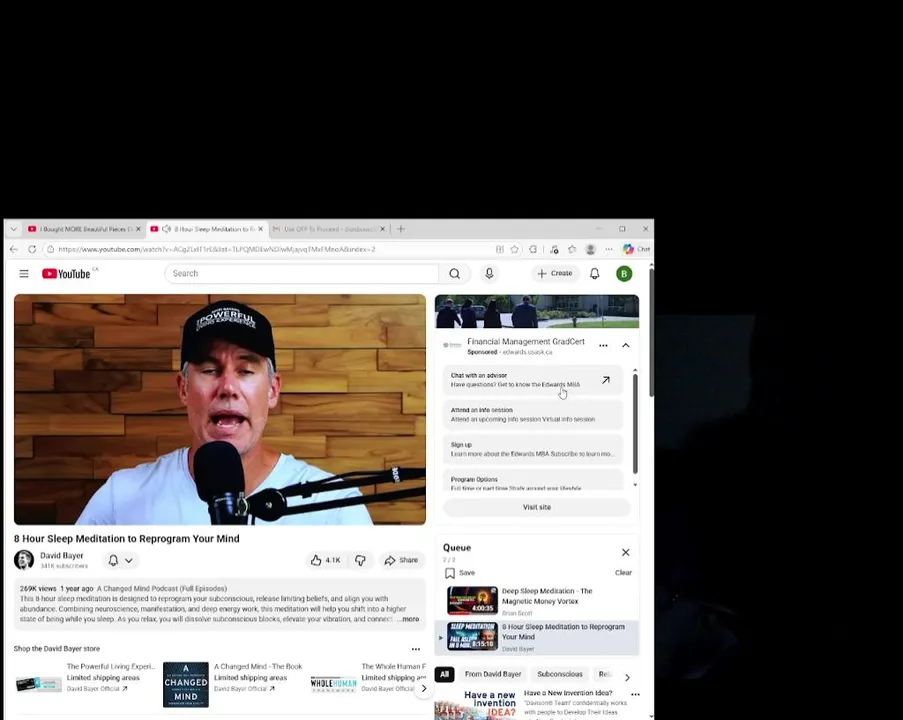Dislike the video

coord(360,560)
